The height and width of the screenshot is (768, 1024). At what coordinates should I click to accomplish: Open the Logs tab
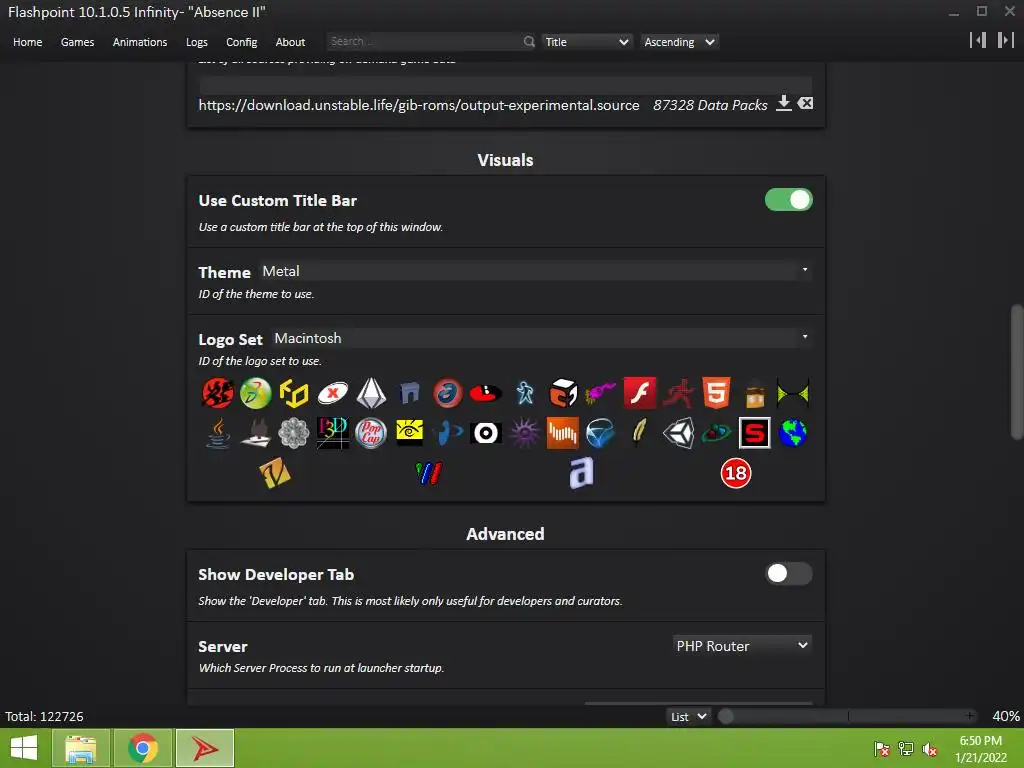pos(197,42)
